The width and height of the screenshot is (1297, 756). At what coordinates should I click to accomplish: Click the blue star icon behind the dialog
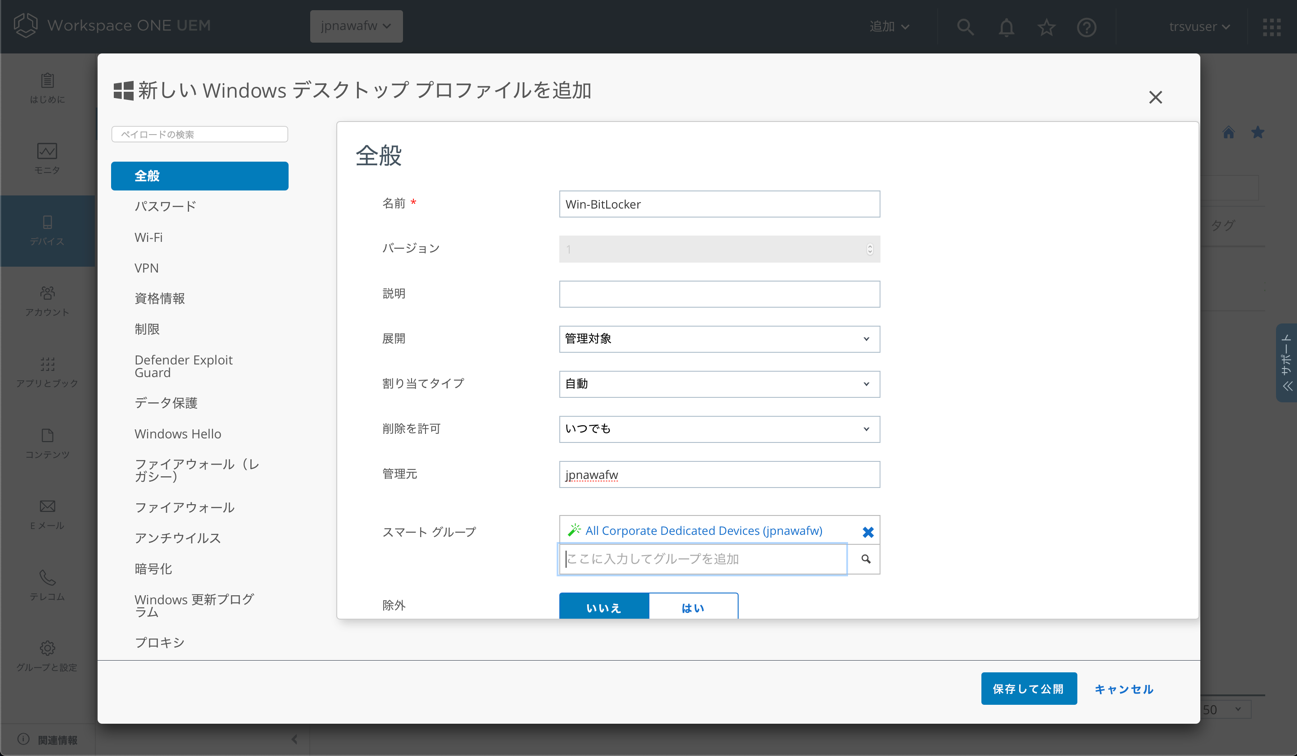pos(1258,132)
